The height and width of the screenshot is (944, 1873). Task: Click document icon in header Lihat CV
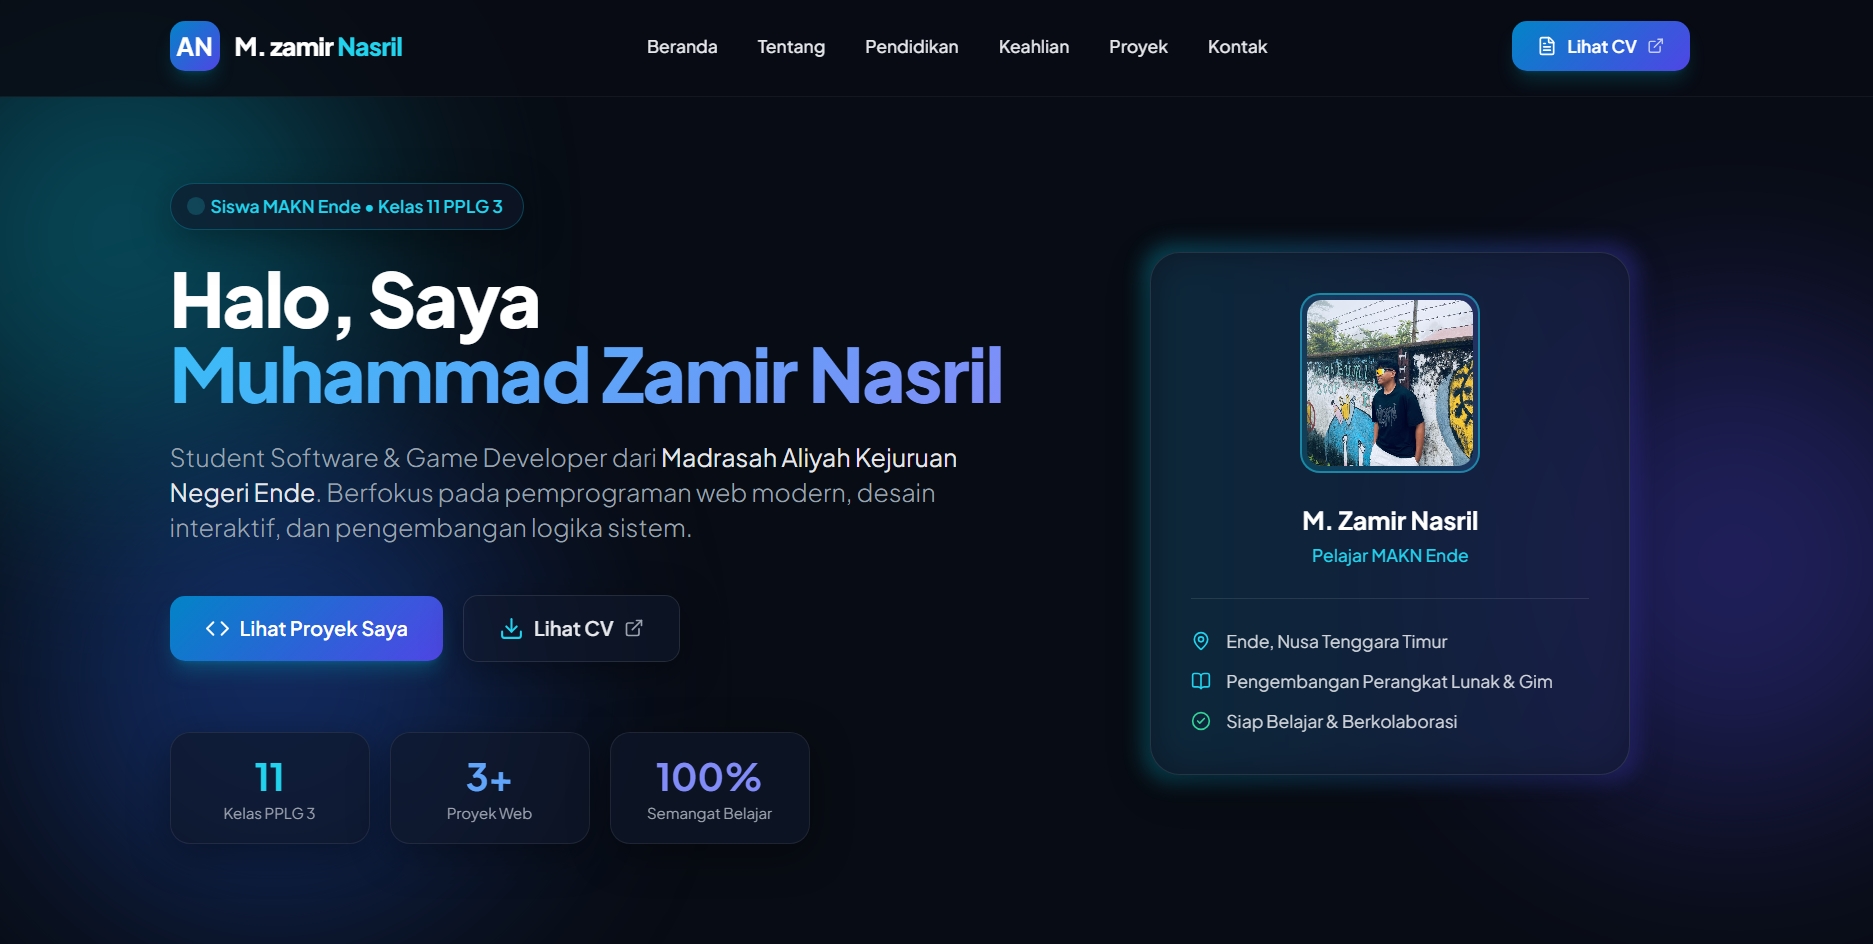point(1547,46)
